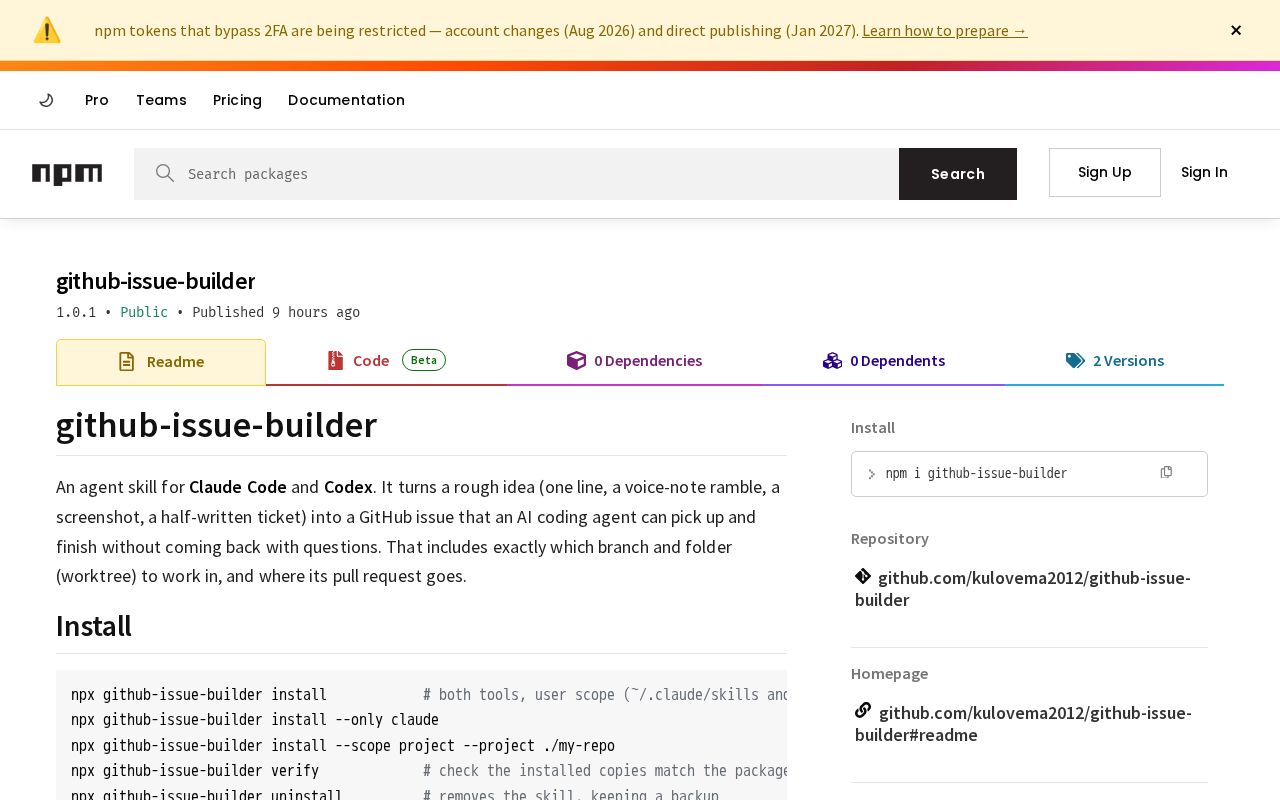The image size is (1280, 800).
Task: Open the 2 Versions tab
Action: click(x=1115, y=361)
